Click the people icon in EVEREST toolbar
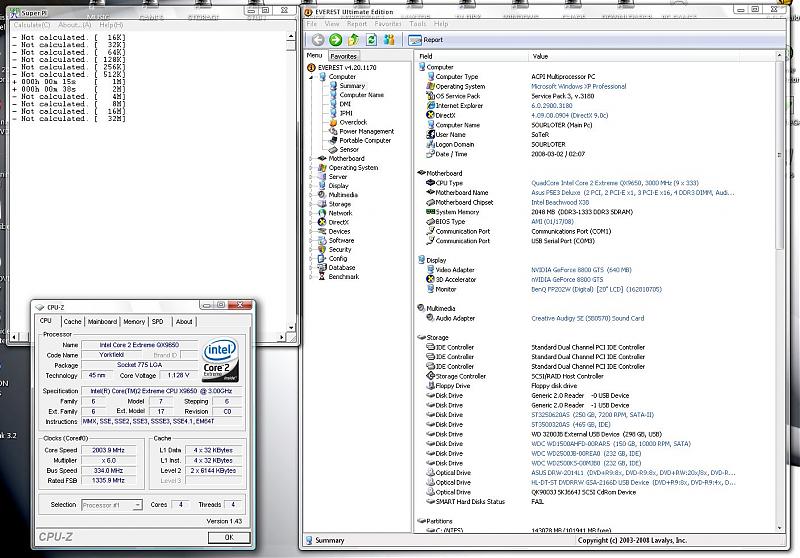This screenshot has width=800, height=558. [389, 40]
